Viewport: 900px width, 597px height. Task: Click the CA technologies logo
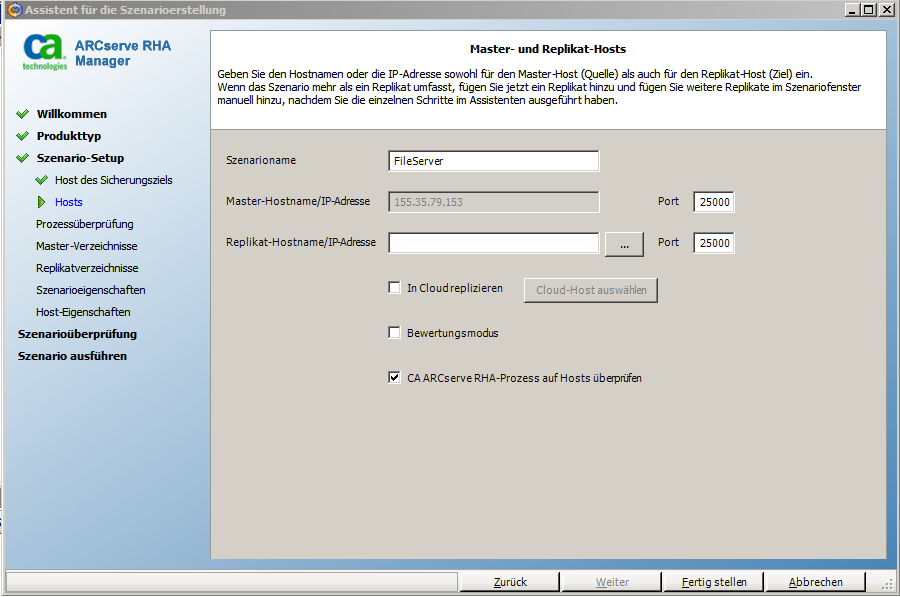tap(45, 52)
